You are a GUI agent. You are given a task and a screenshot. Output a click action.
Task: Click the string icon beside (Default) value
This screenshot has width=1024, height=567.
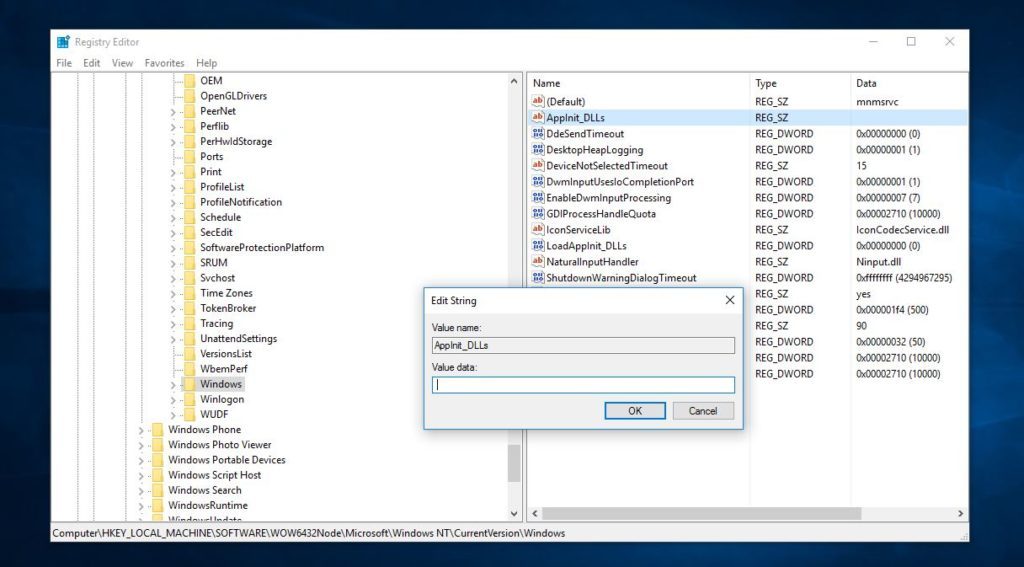pos(537,101)
